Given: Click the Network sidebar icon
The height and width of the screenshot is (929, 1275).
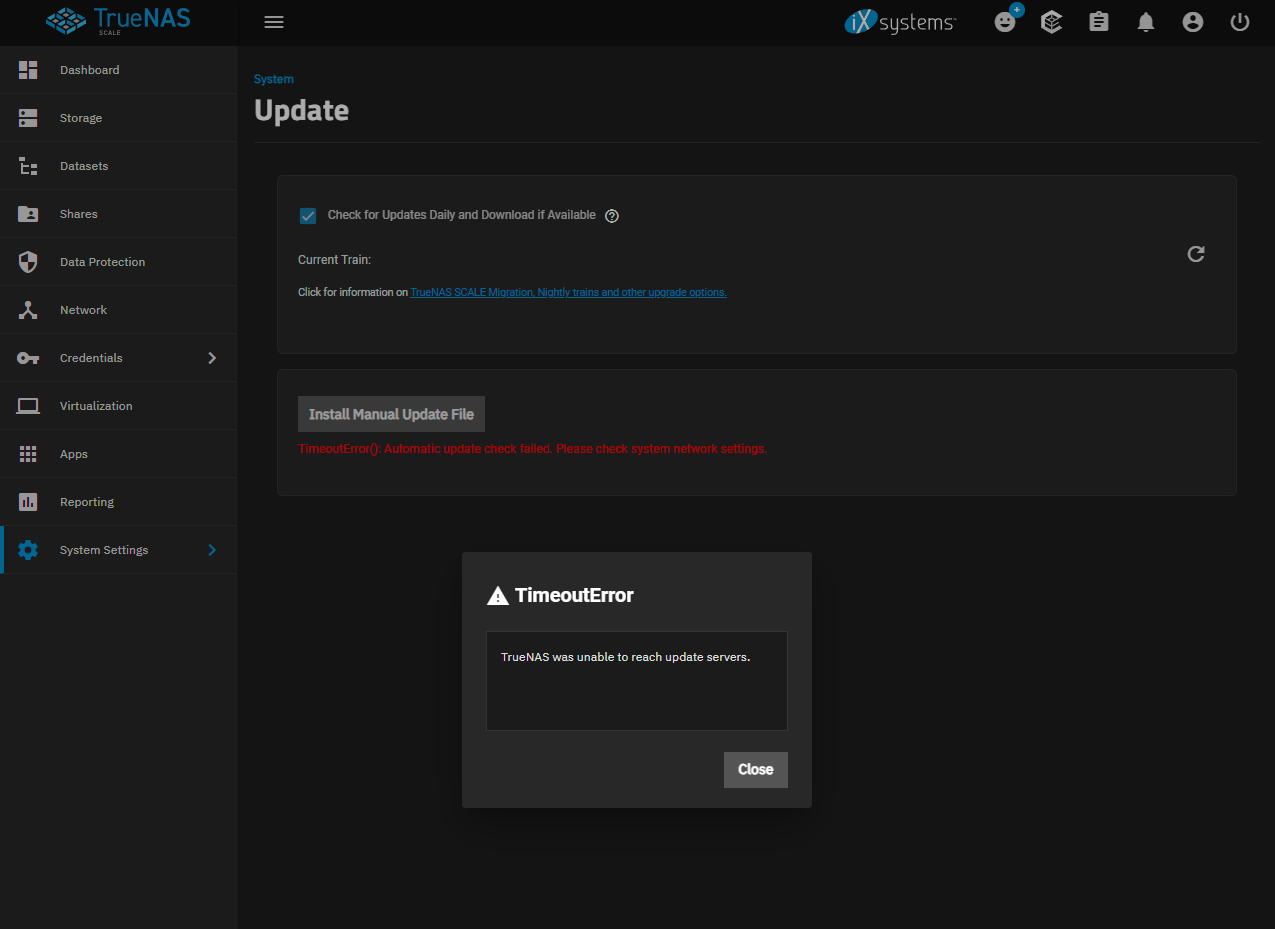Looking at the screenshot, I should point(28,310).
